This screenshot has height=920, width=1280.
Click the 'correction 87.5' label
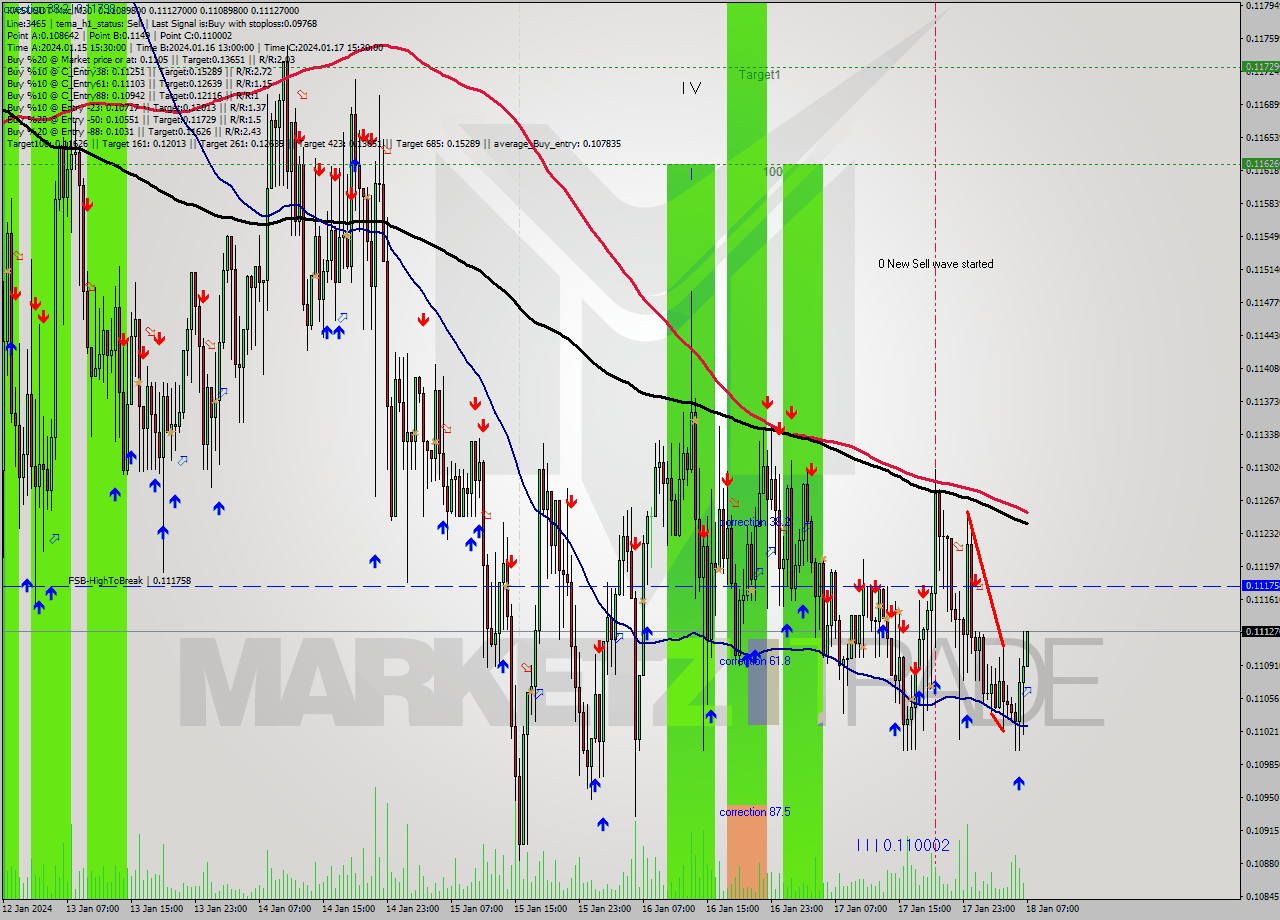coord(755,812)
